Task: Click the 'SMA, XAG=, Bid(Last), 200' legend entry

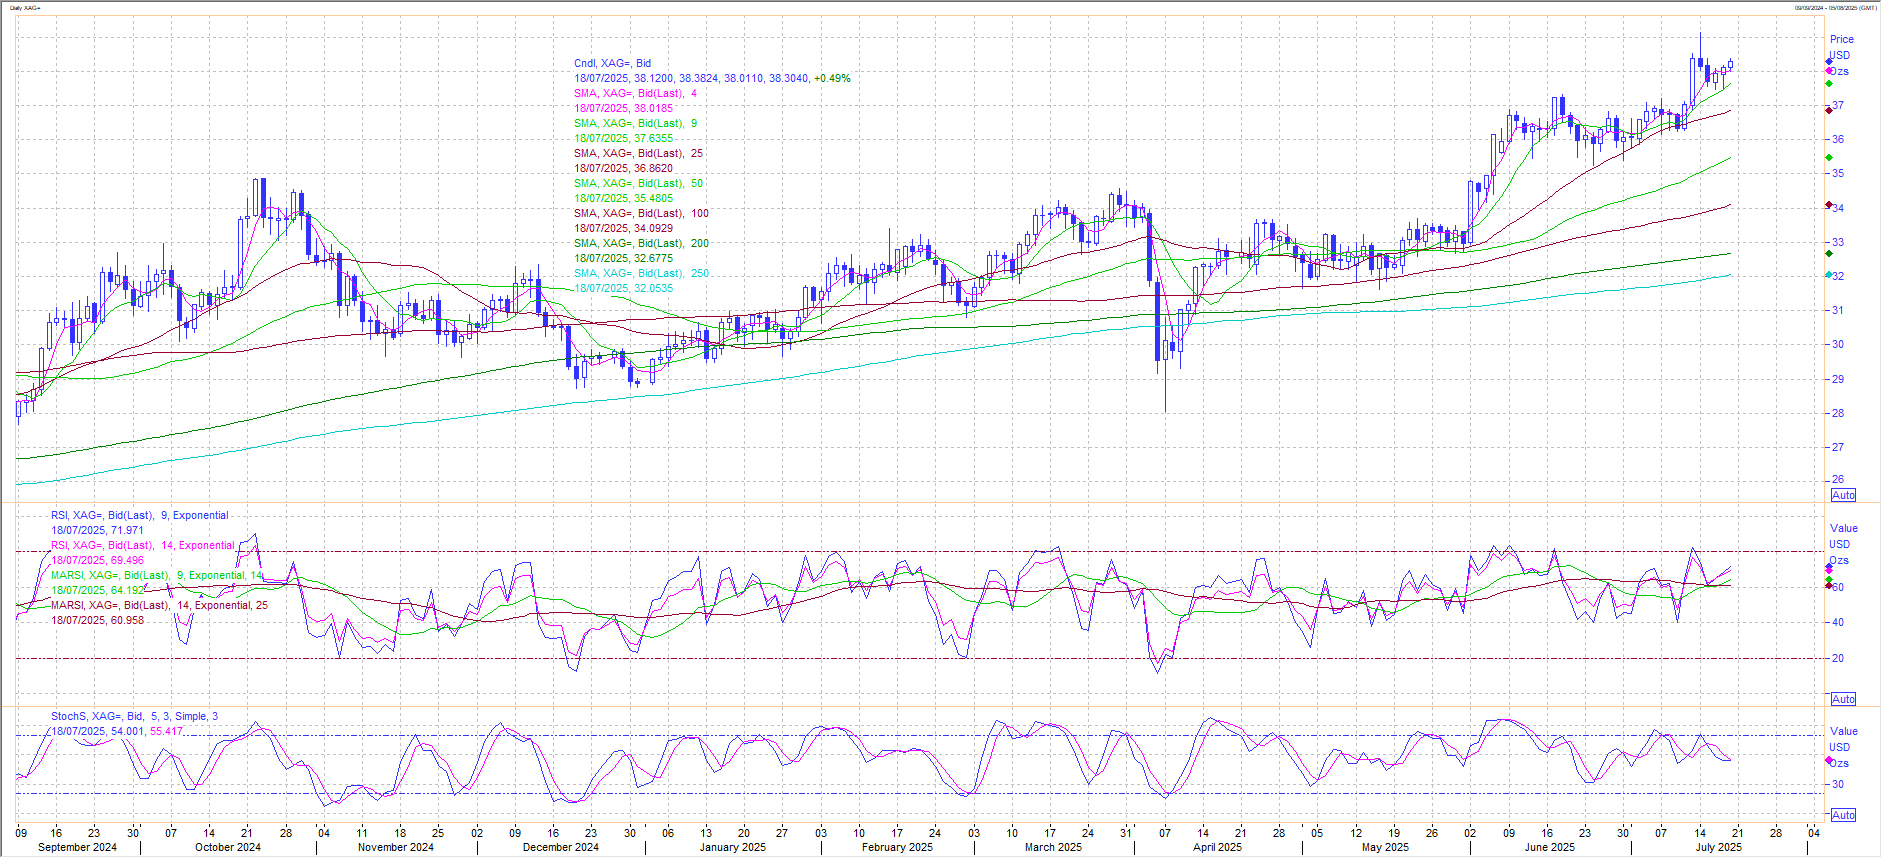Action: (641, 243)
